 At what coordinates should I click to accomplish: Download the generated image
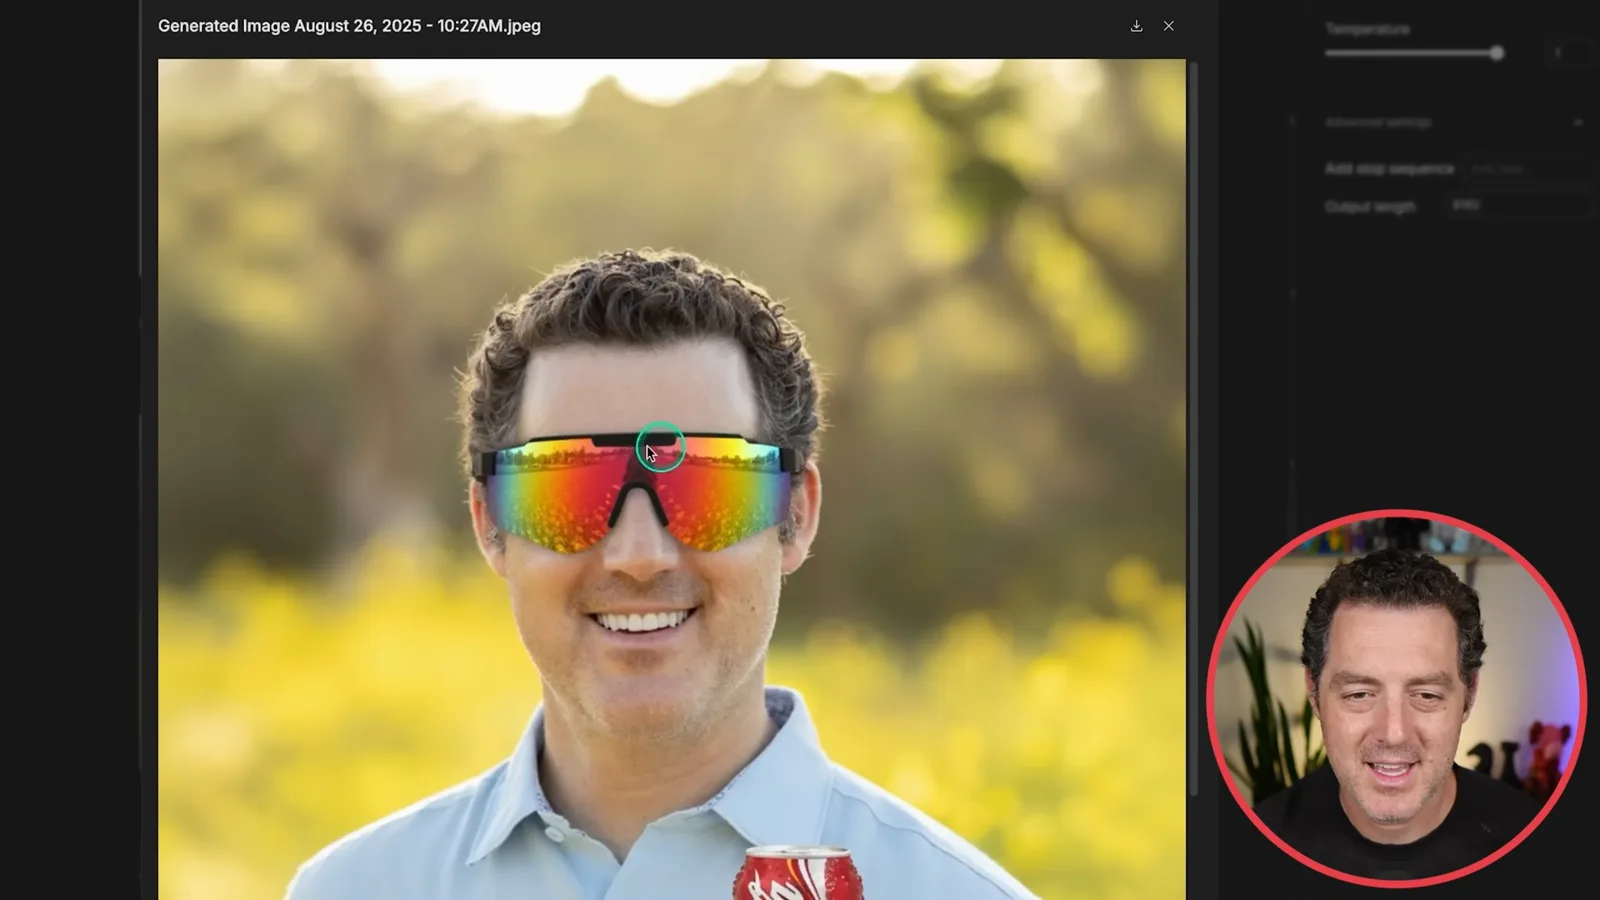coord(1136,26)
